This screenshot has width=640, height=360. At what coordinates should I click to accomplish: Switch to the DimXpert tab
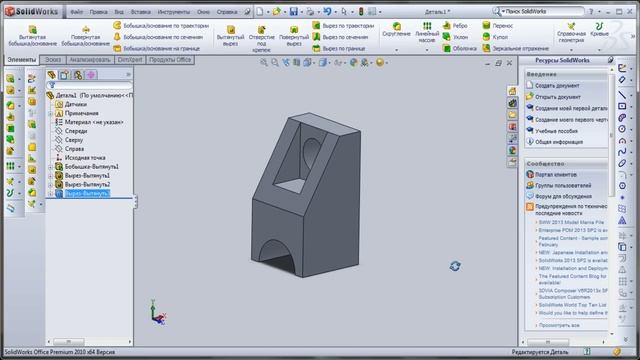130,60
